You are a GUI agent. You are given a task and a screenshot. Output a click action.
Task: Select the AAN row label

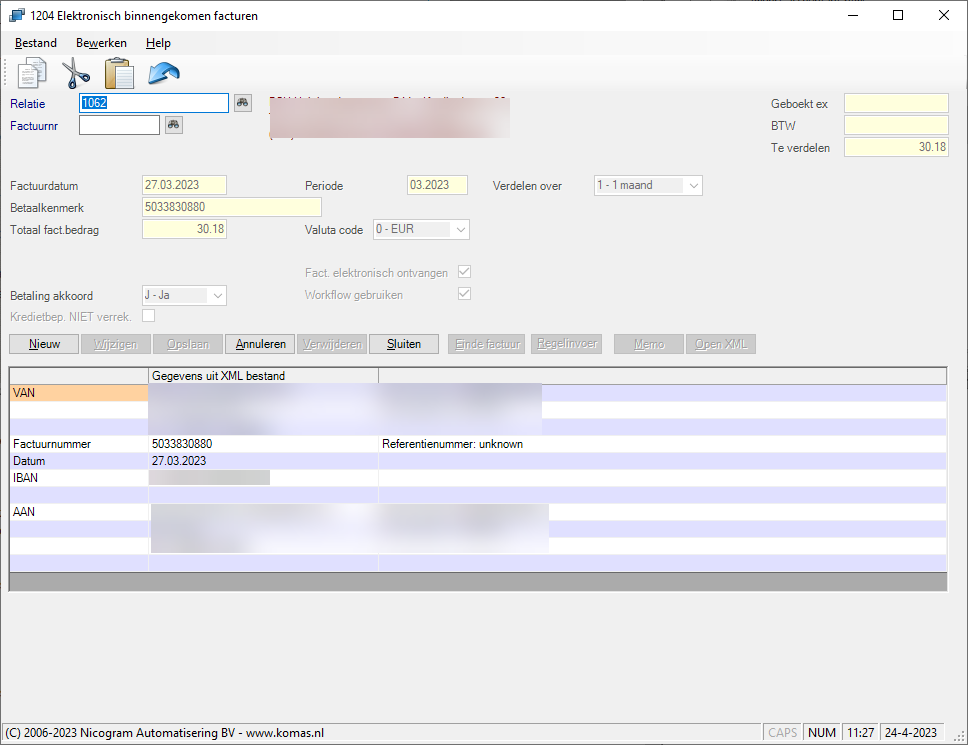coord(79,512)
